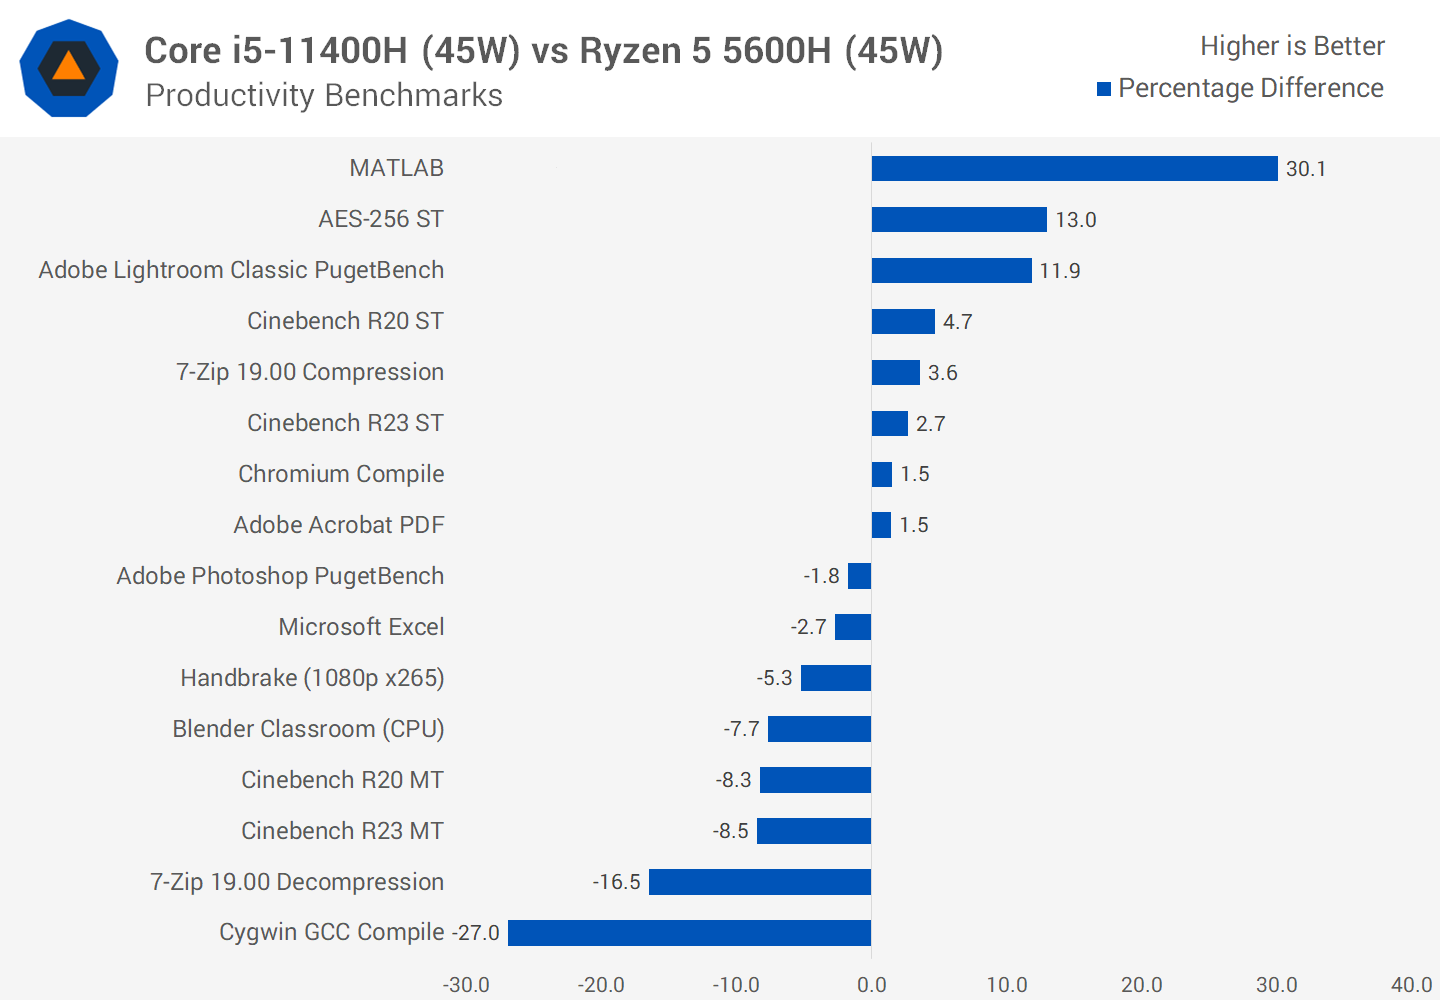The width and height of the screenshot is (1440, 1000).
Task: Select the Cygwin GCC Compile bar
Action: [x=689, y=933]
